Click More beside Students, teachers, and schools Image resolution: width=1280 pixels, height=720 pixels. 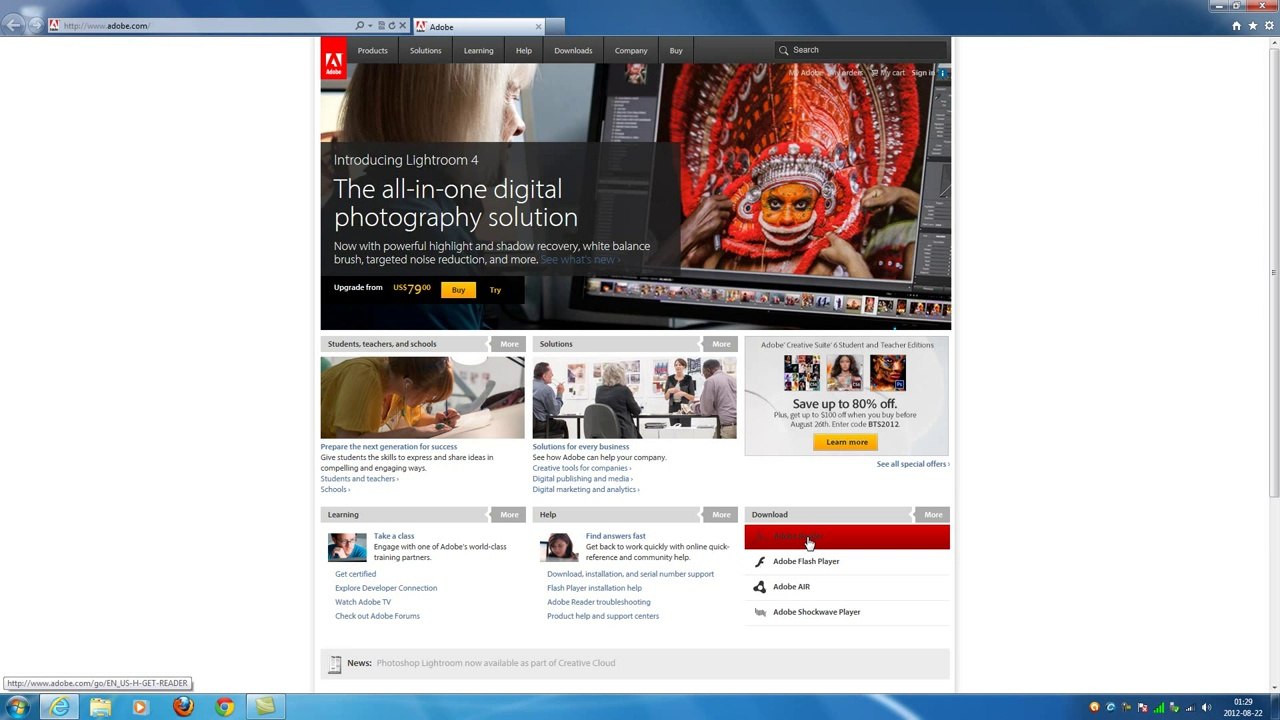point(509,344)
